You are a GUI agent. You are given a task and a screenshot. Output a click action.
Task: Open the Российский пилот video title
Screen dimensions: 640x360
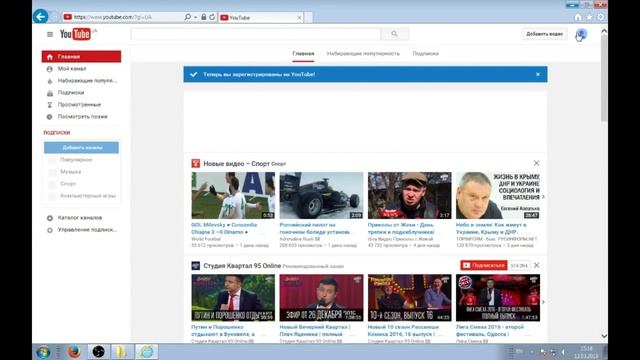[315, 228]
